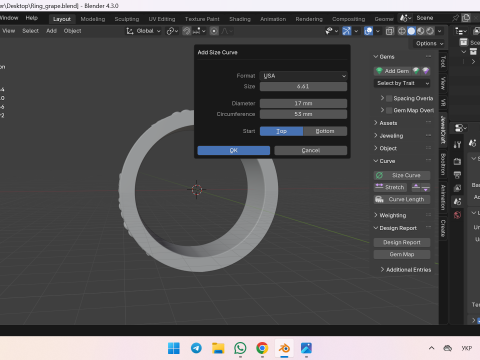This screenshot has width=480, height=360.
Task: Open viewport shading options dropdown arrow
Action: (440, 31)
